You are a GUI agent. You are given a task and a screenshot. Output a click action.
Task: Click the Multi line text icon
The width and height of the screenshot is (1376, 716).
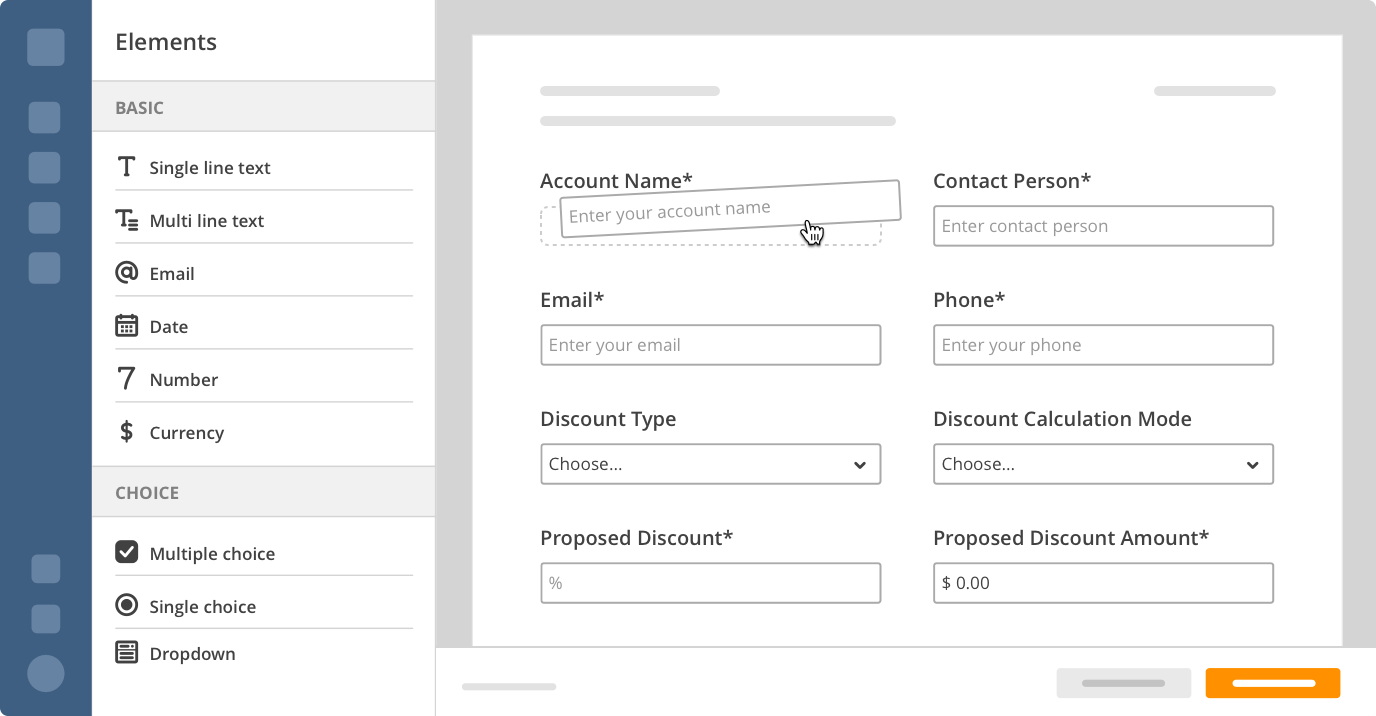[x=127, y=220]
